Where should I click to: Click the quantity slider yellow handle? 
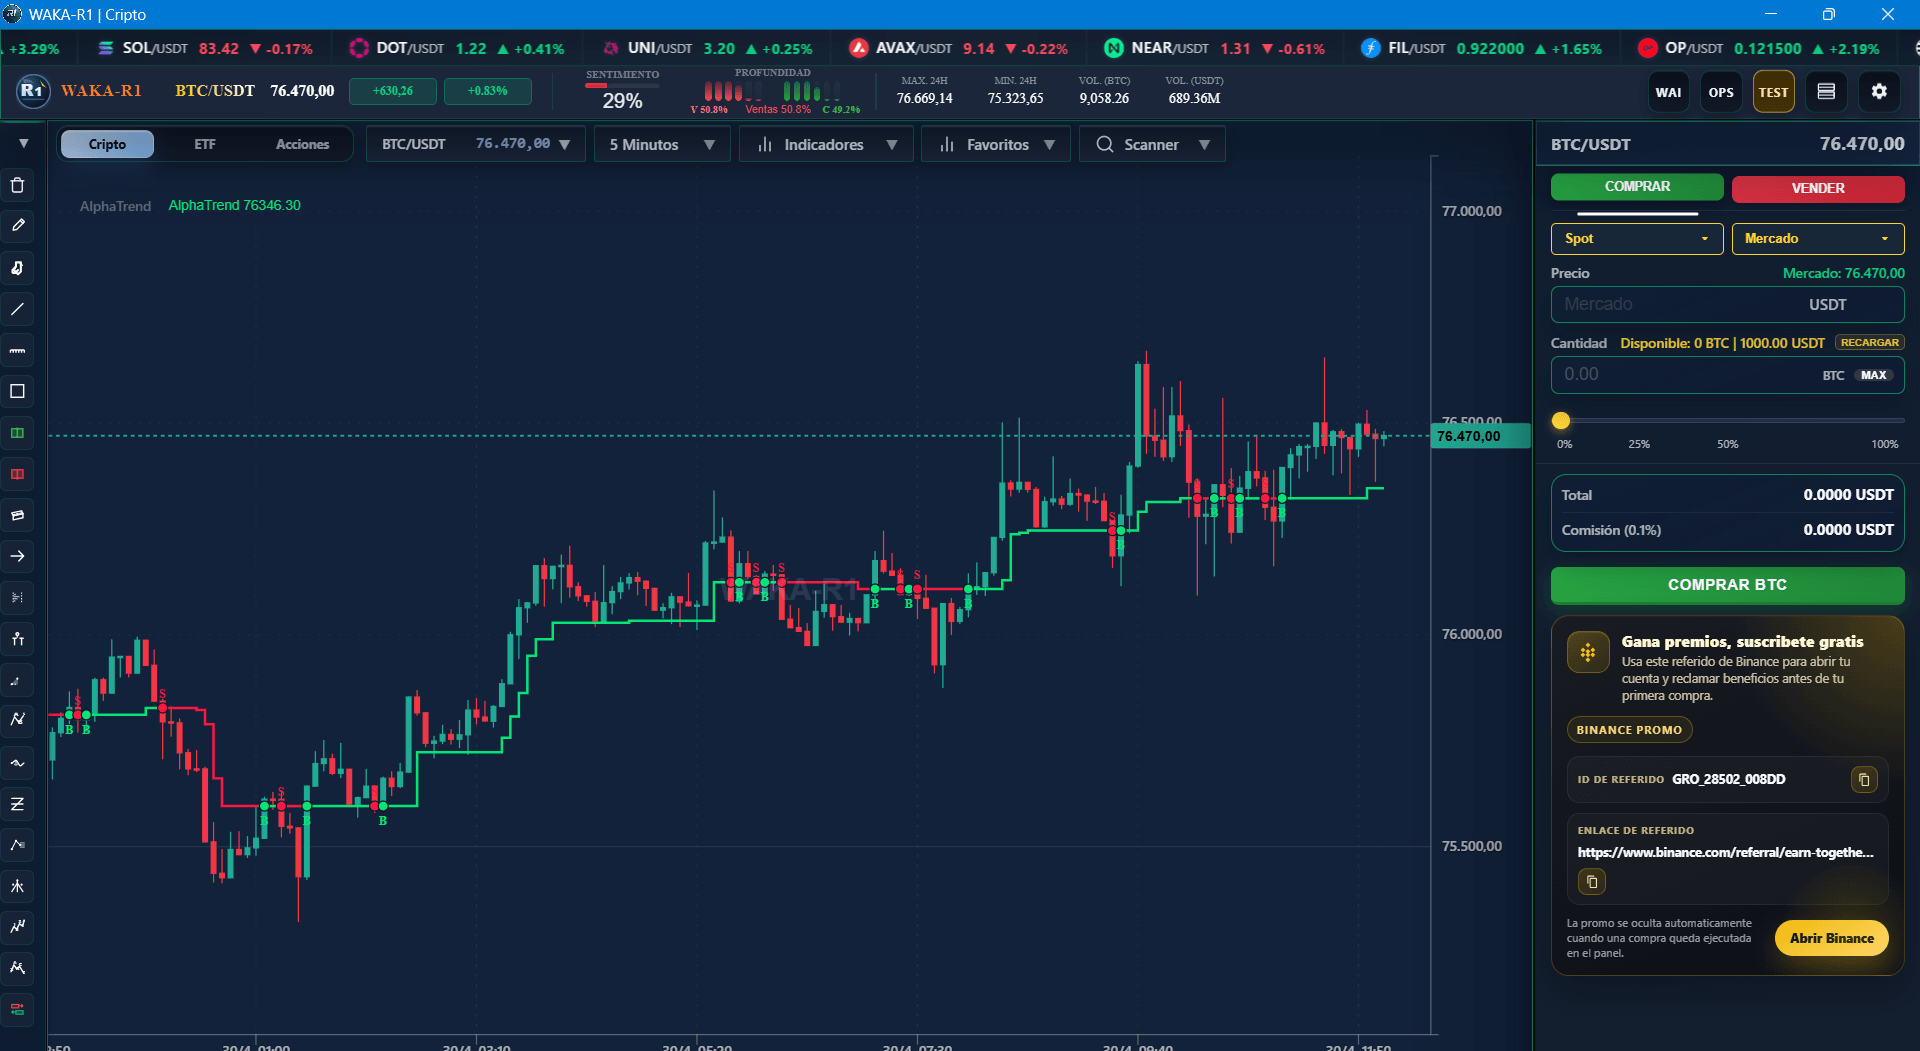click(1561, 421)
